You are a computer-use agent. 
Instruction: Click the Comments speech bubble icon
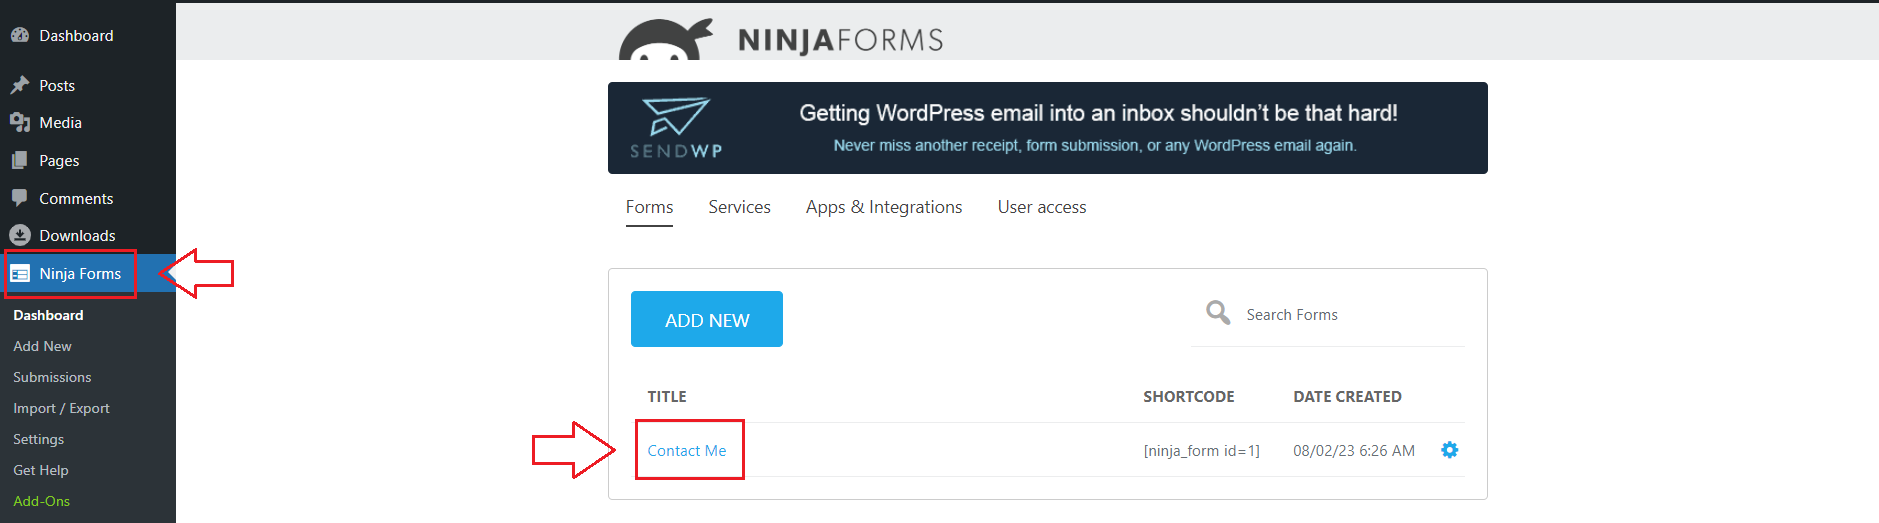20,198
